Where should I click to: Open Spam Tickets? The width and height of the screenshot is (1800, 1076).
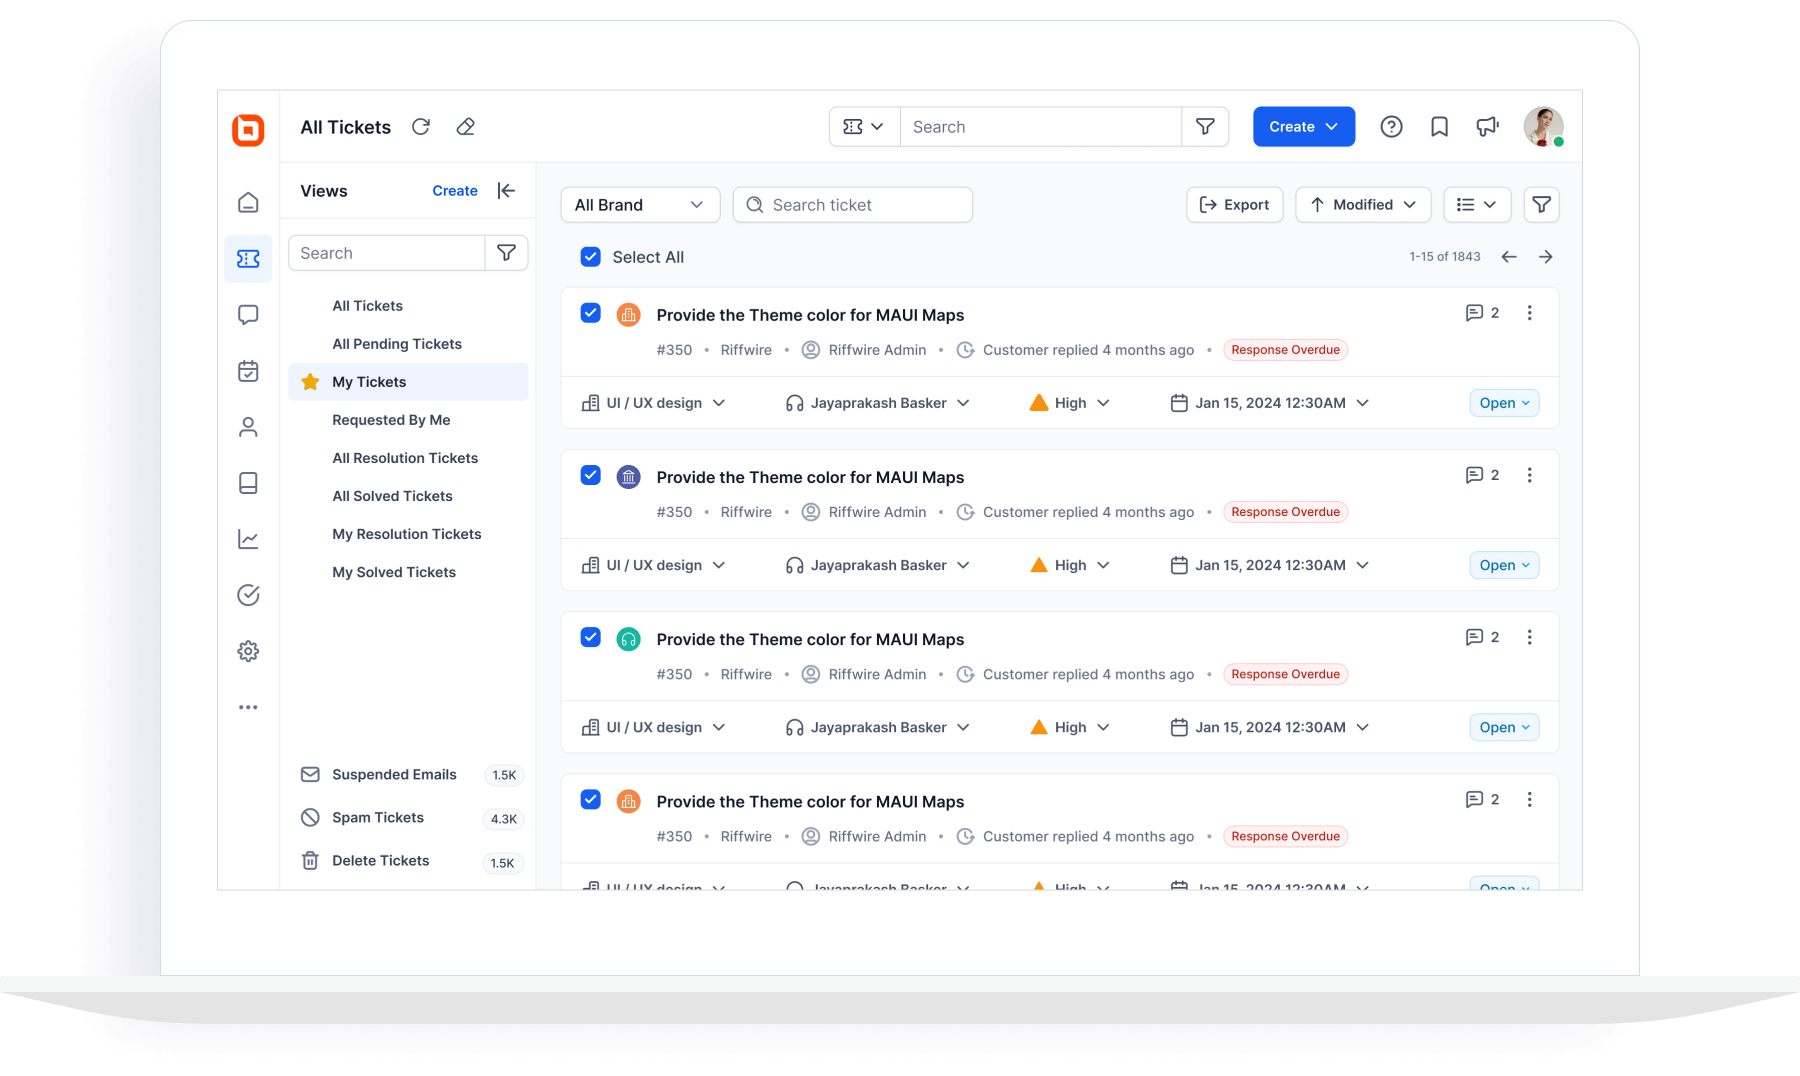(x=412, y=818)
